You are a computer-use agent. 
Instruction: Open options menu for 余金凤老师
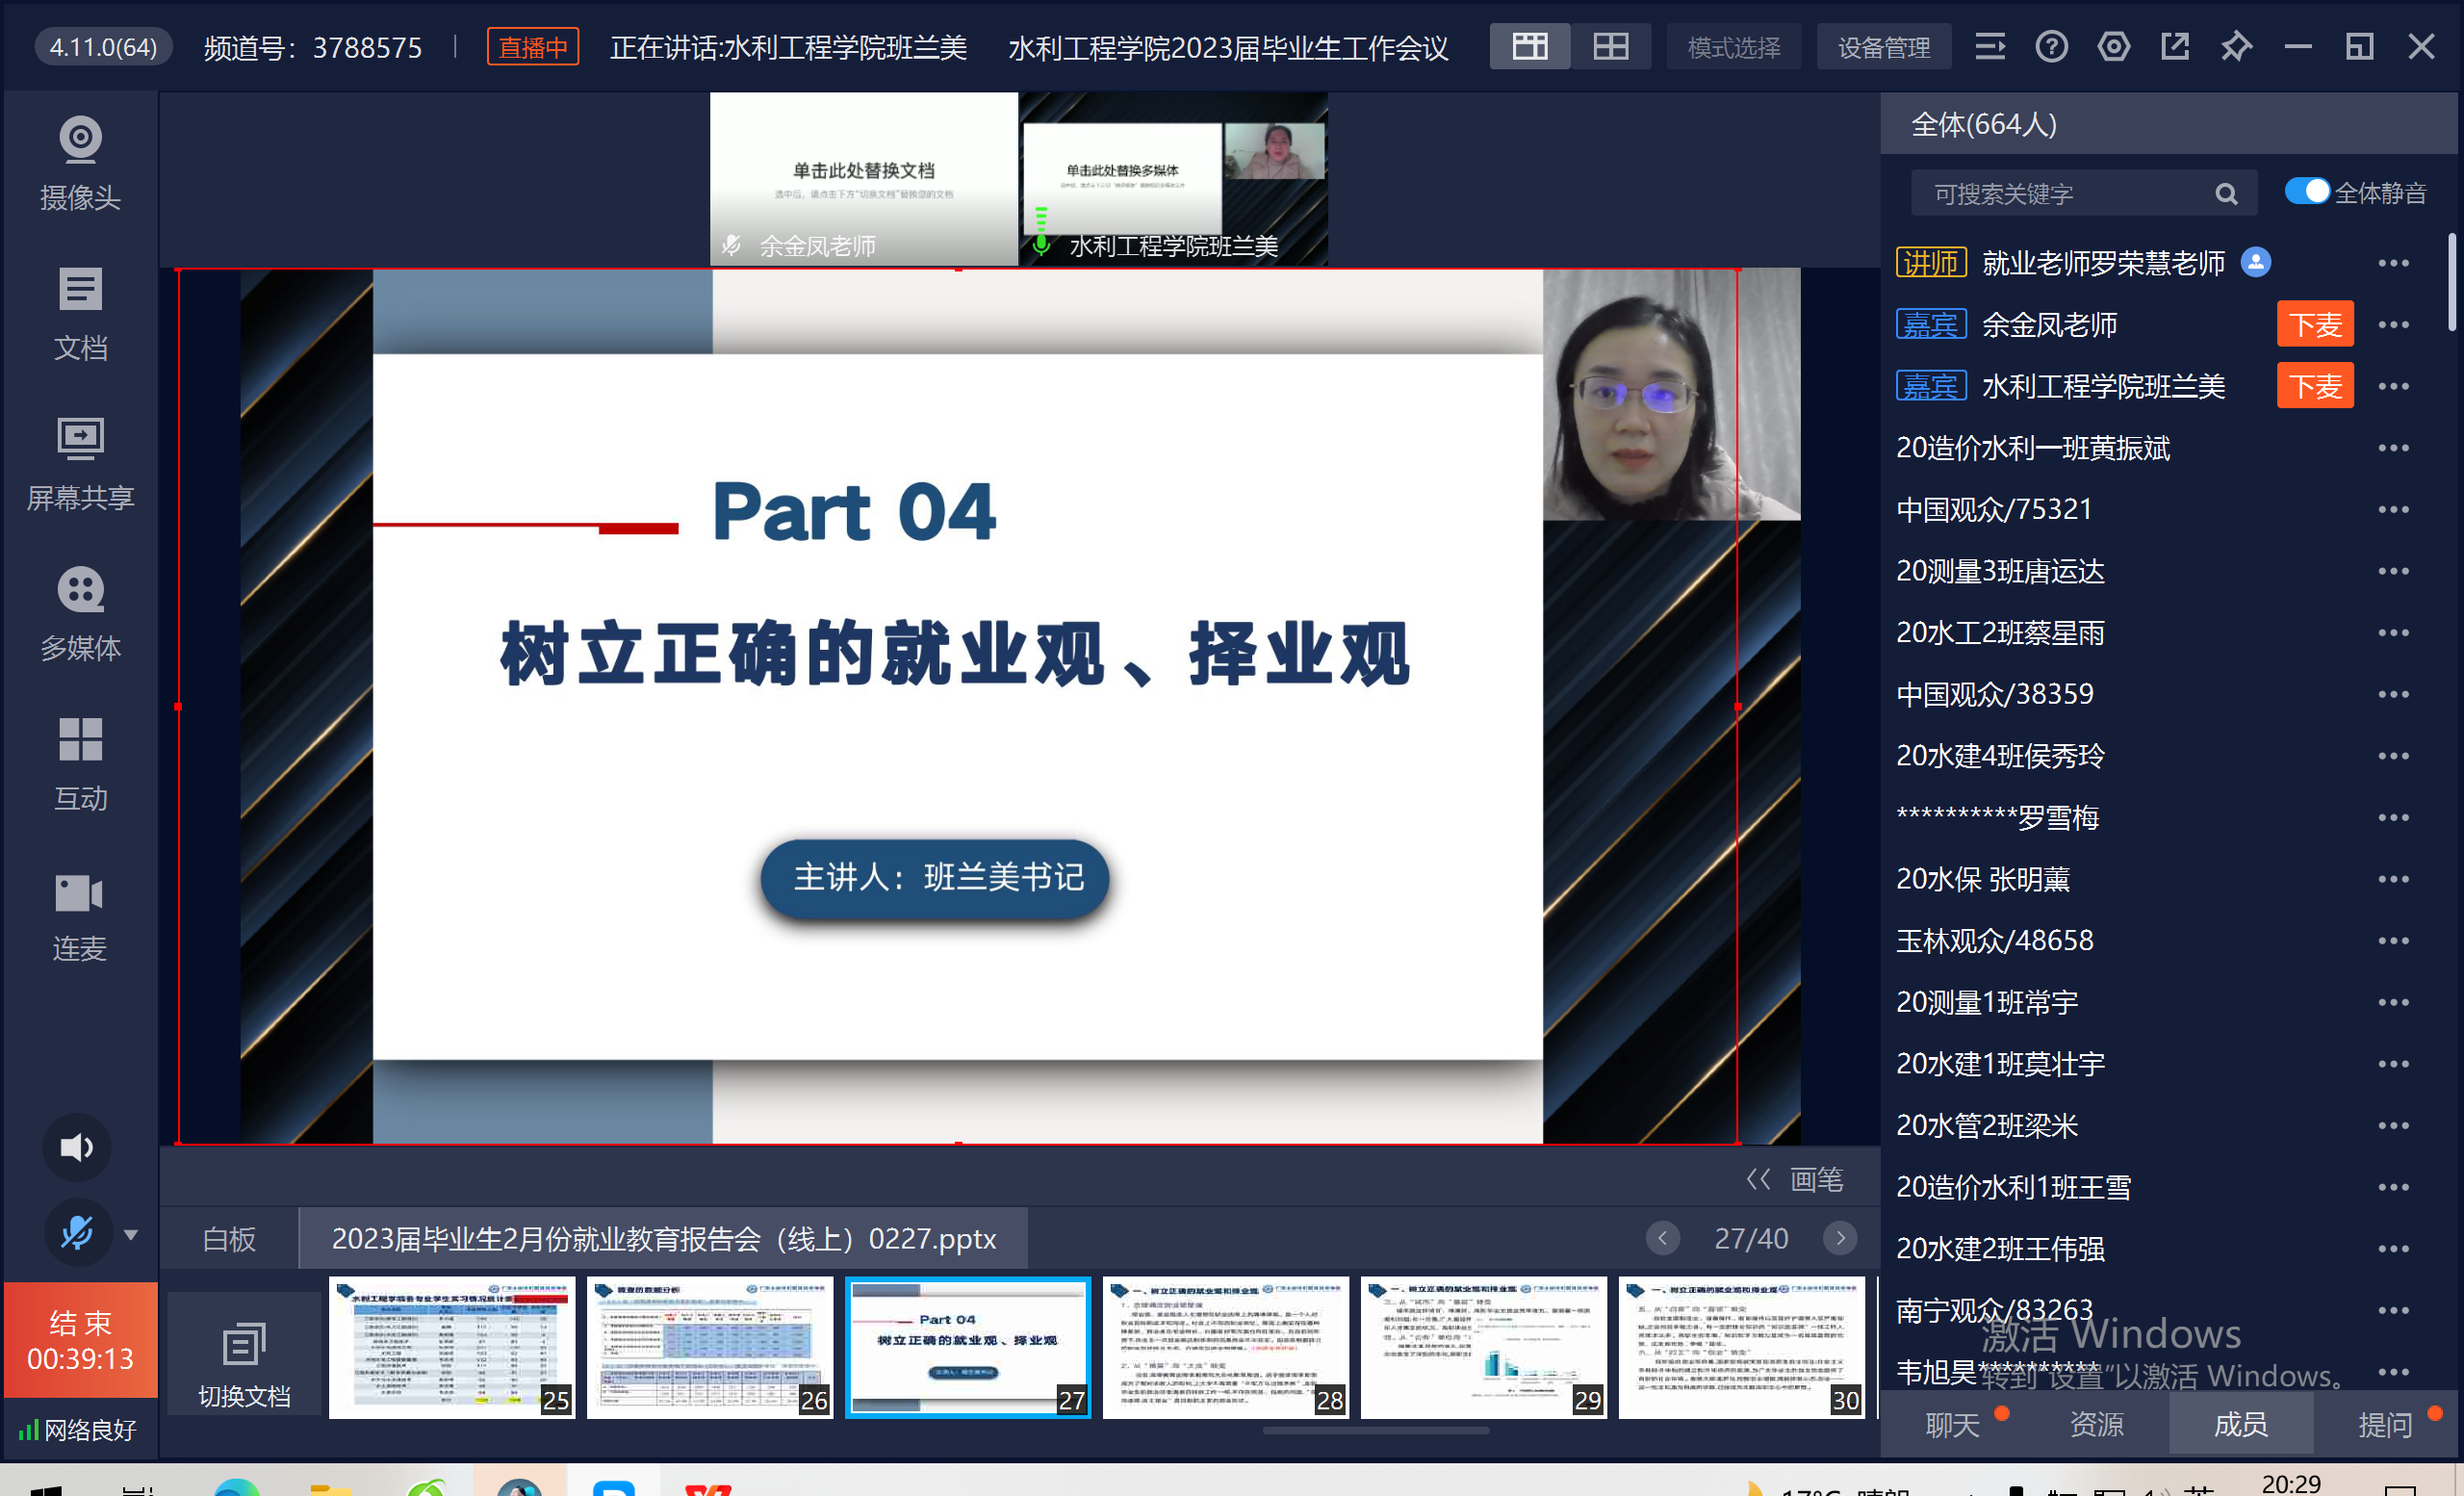pyautogui.click(x=2393, y=325)
